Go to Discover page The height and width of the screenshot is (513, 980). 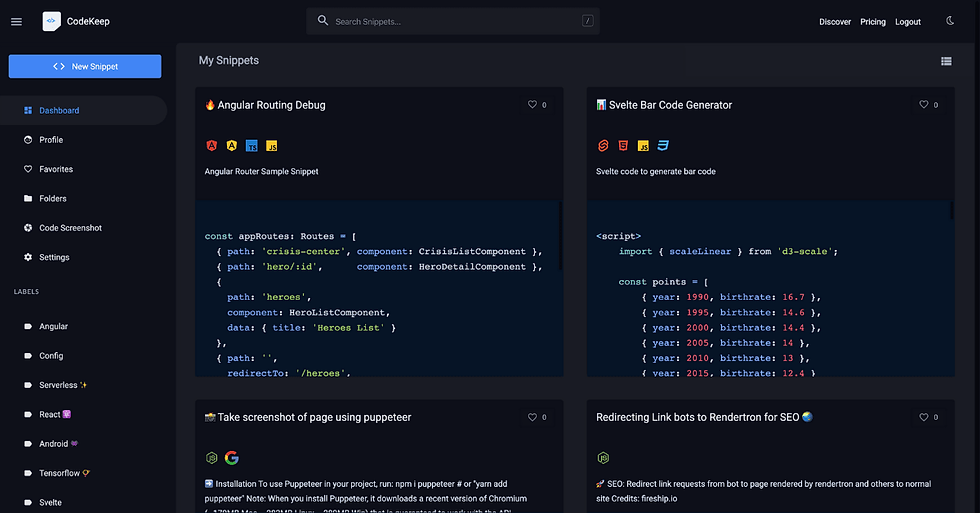click(835, 22)
